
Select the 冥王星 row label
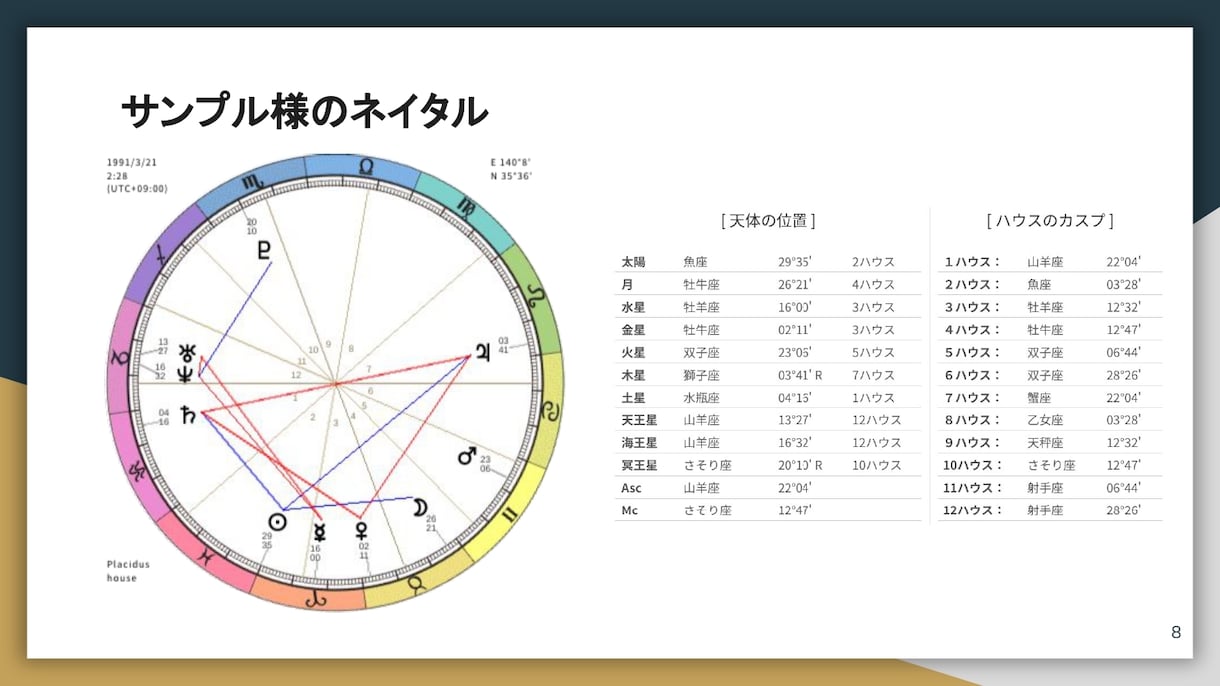(x=639, y=465)
